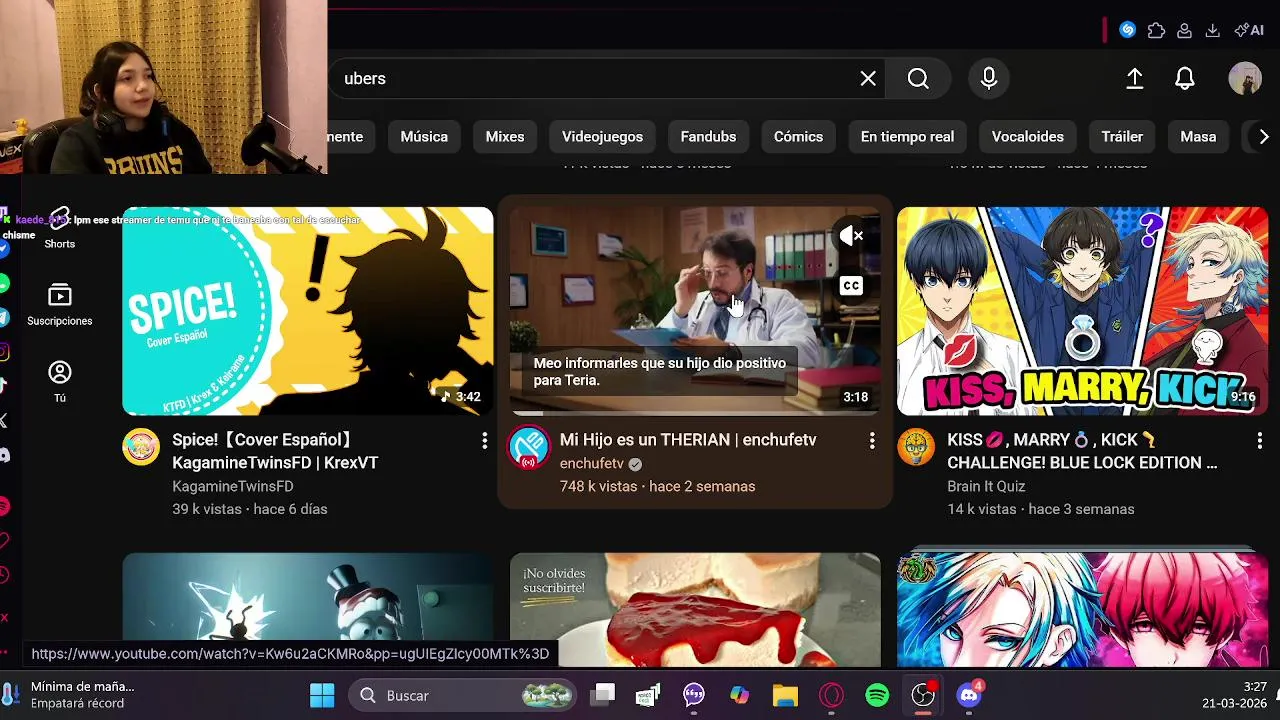Image resolution: width=1280 pixels, height=720 pixels.
Task: Unmute the video preview audio
Action: [x=851, y=236]
